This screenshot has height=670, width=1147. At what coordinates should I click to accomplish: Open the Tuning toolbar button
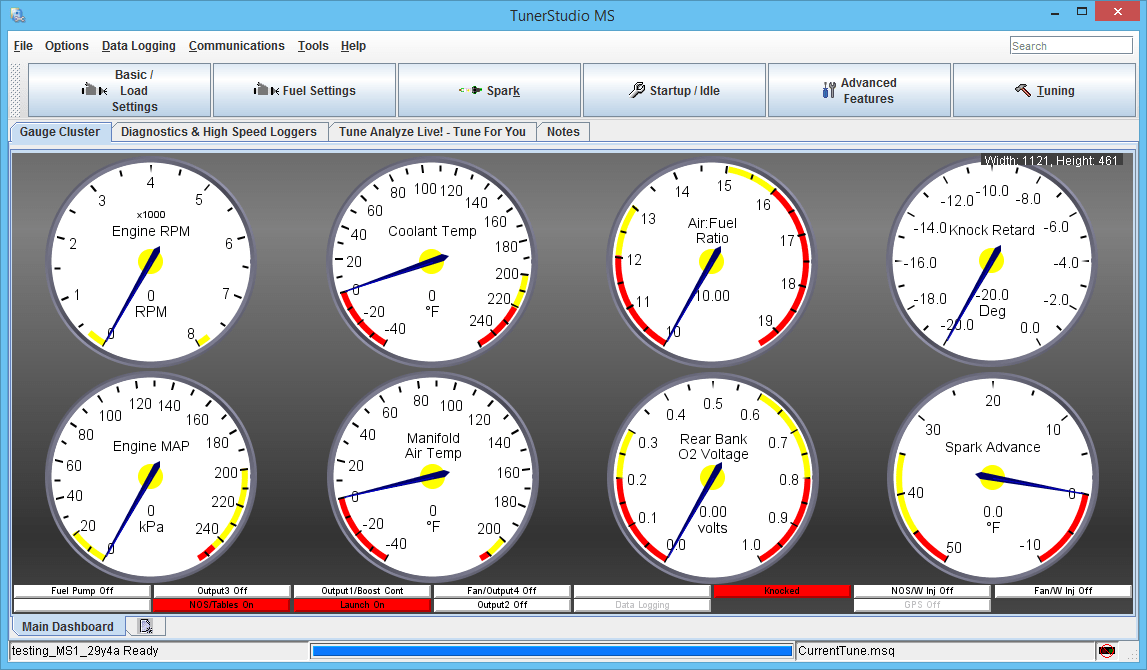tap(1045, 90)
